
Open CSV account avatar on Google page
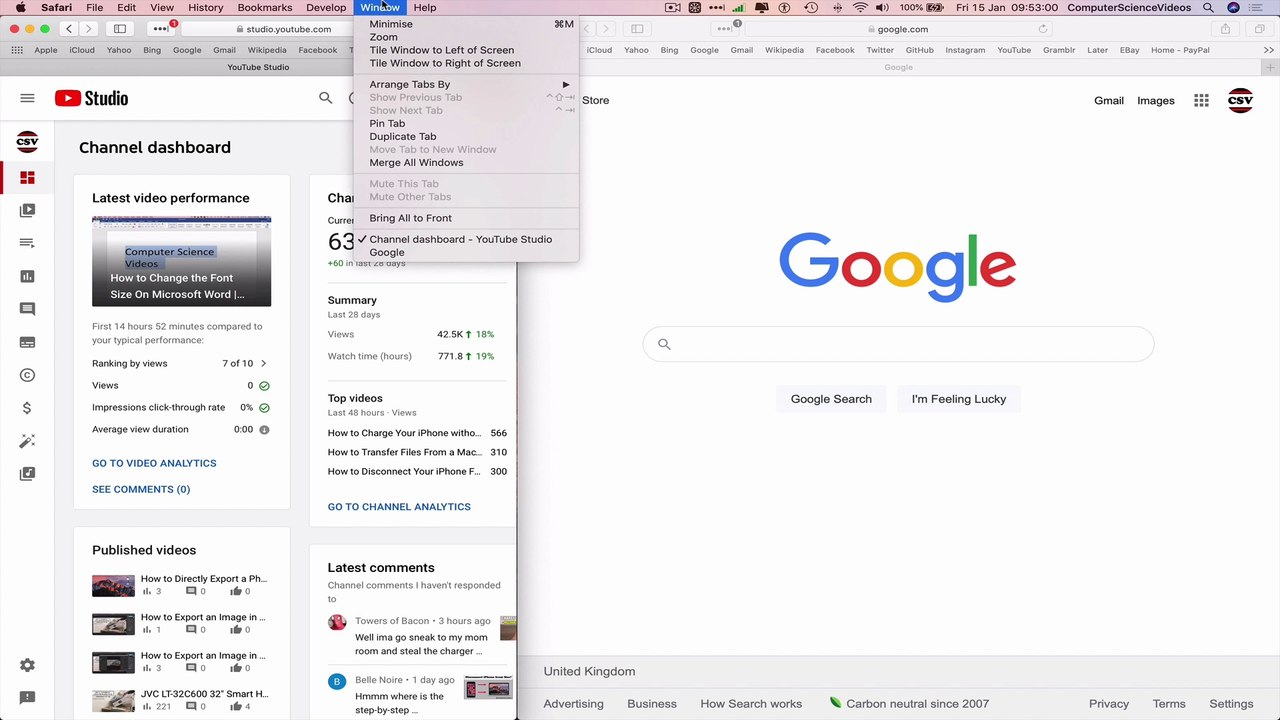coord(1240,100)
